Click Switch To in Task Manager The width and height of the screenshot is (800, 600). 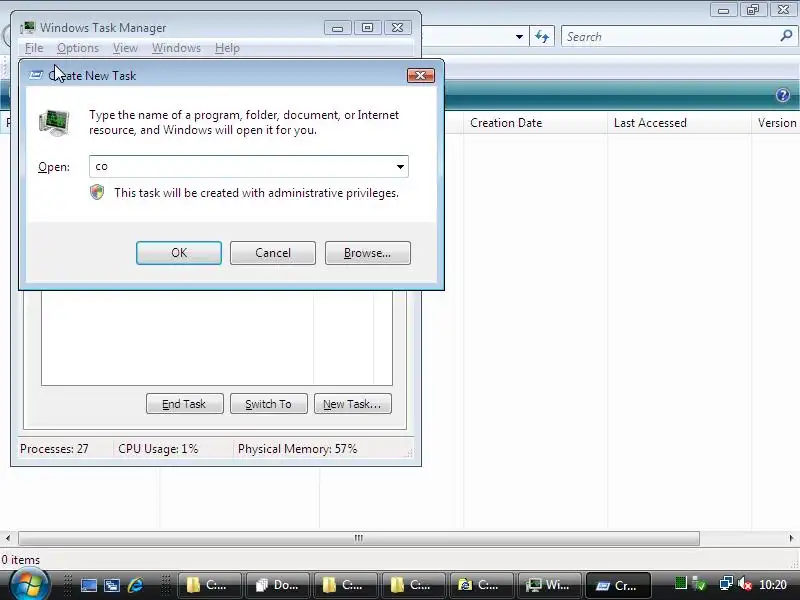269,404
